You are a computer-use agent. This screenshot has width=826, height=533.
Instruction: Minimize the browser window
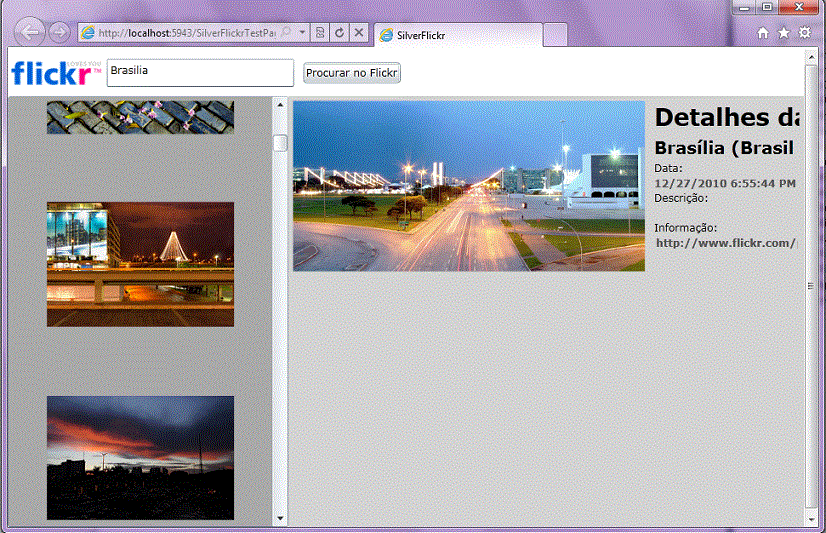pos(744,7)
